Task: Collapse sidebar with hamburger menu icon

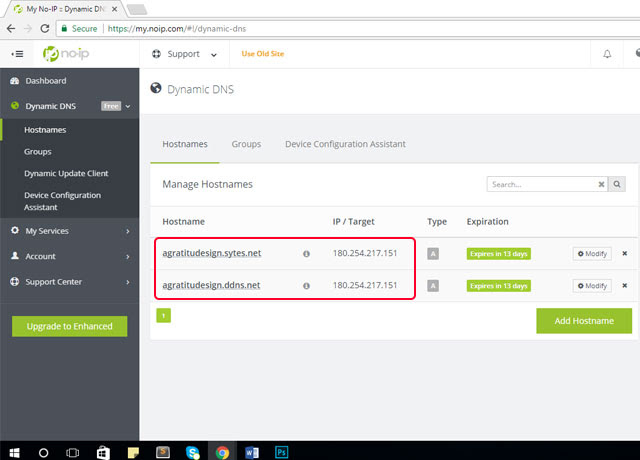Action: point(17,54)
